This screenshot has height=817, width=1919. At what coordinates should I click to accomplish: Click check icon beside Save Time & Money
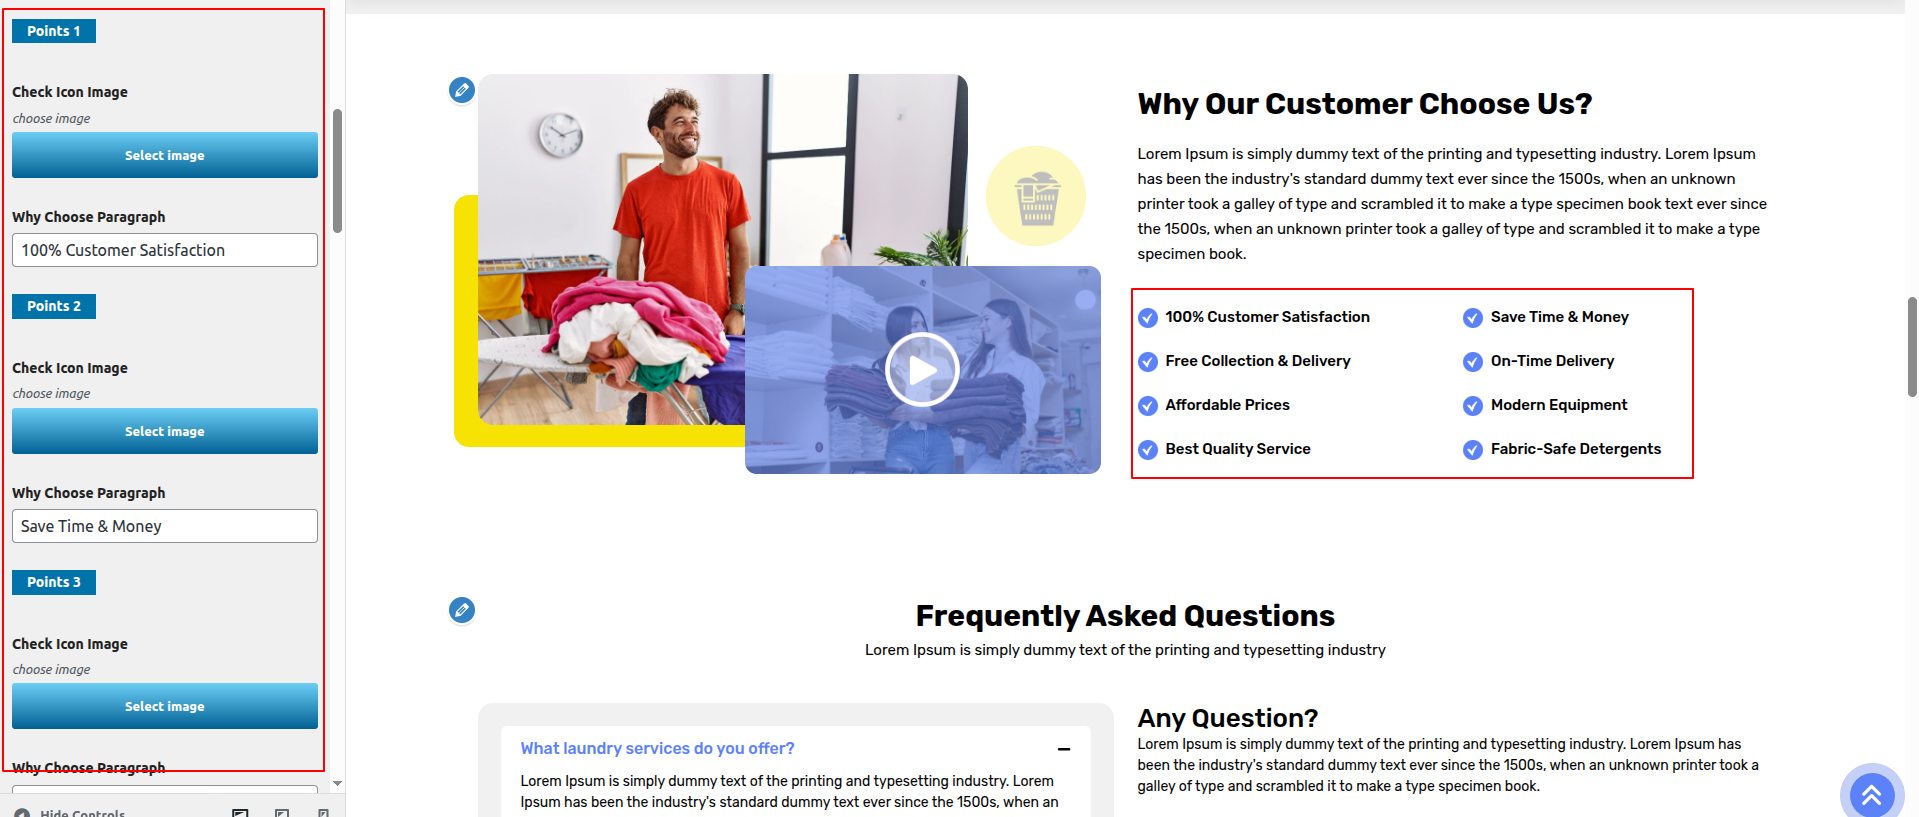pyautogui.click(x=1473, y=318)
